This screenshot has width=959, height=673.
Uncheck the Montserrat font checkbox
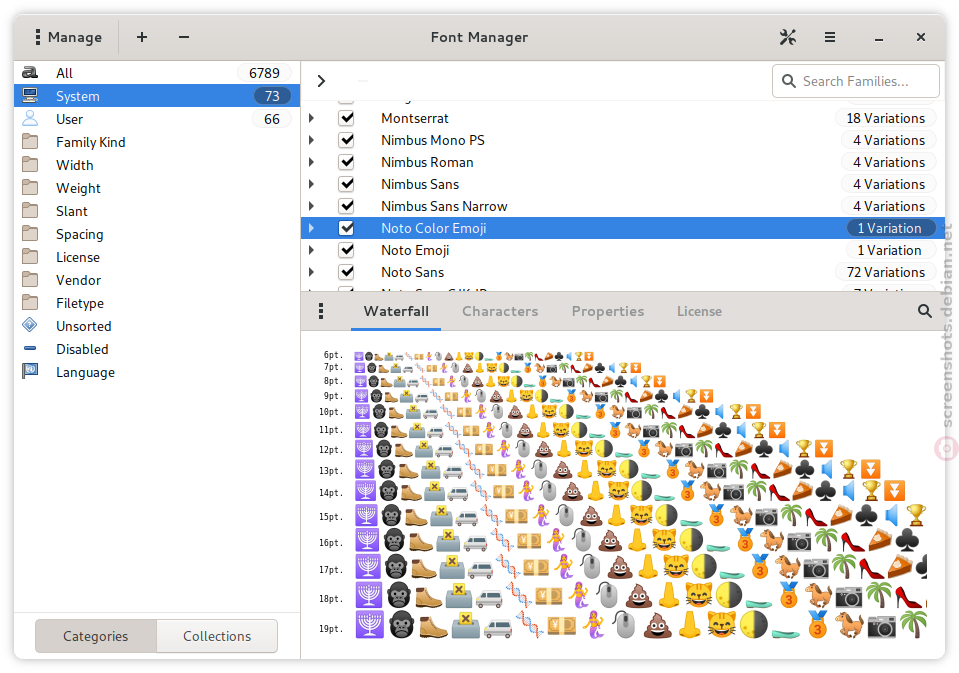pos(347,118)
